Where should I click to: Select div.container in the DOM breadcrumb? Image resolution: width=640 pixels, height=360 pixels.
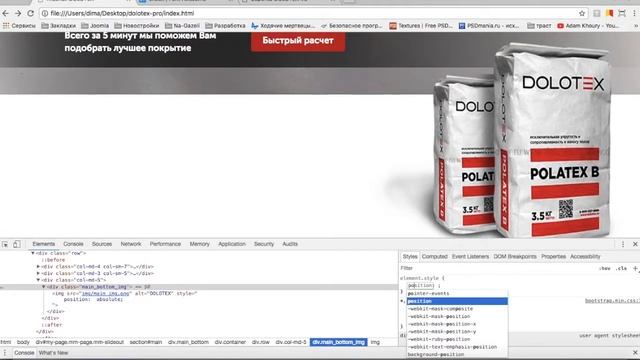(230, 342)
